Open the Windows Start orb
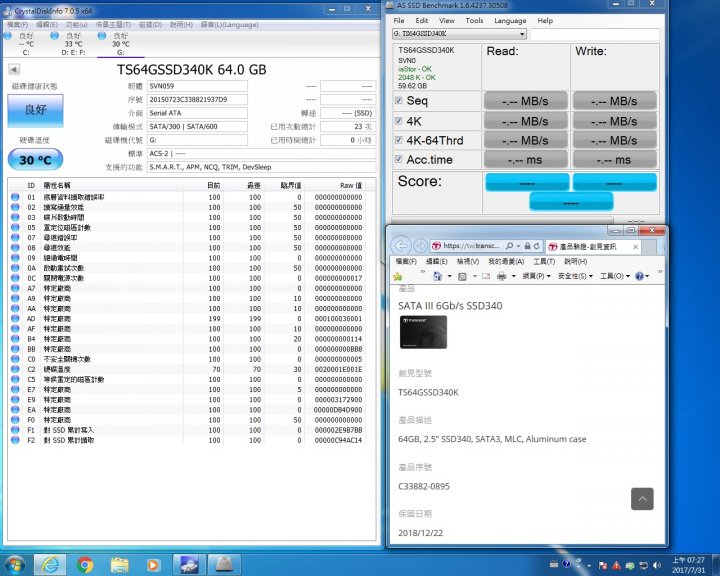 click(x=14, y=565)
